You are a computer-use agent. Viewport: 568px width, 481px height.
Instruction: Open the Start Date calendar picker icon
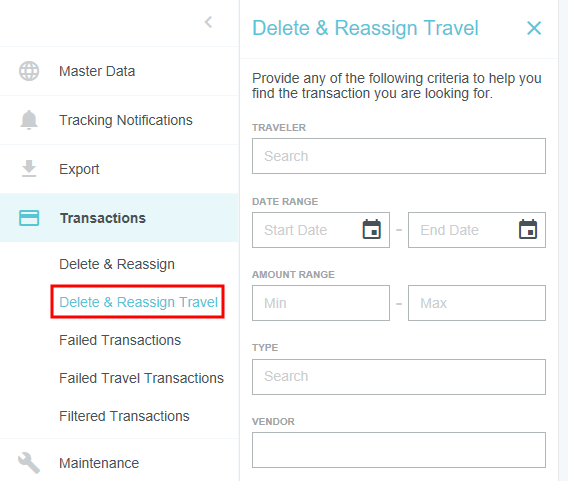click(372, 229)
